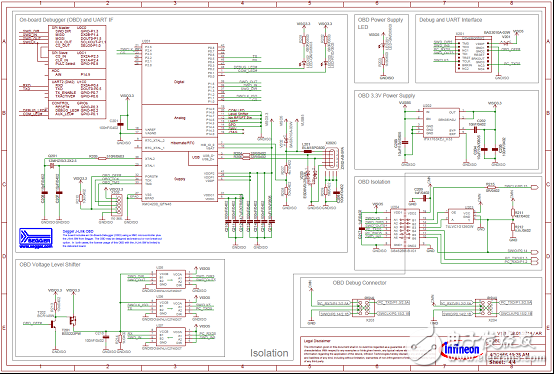Click the 'OBD 3.3V Power Supply' heading
The image size is (554, 374).
(386, 96)
